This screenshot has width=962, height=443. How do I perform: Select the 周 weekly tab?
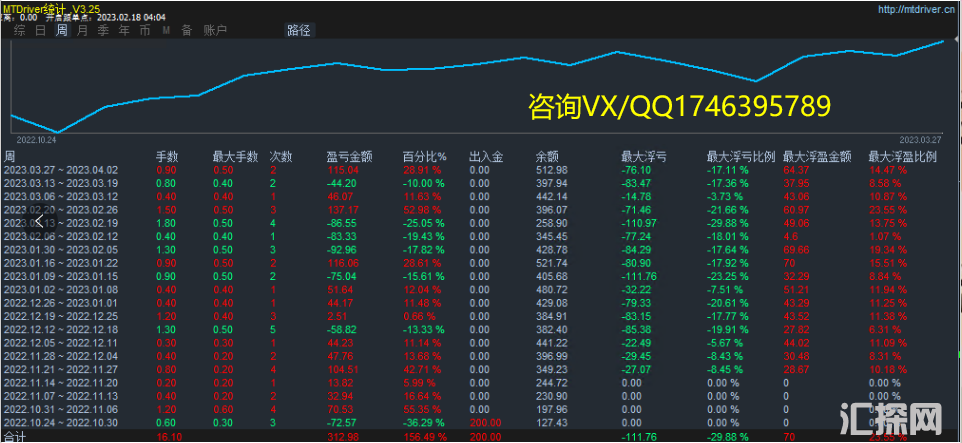[61, 30]
